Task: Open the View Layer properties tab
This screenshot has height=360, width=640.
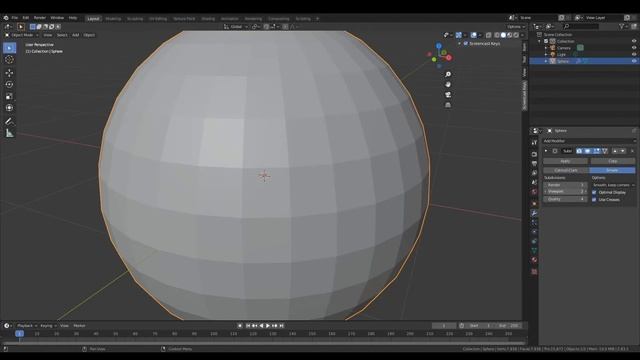Action: pyautogui.click(x=534, y=173)
